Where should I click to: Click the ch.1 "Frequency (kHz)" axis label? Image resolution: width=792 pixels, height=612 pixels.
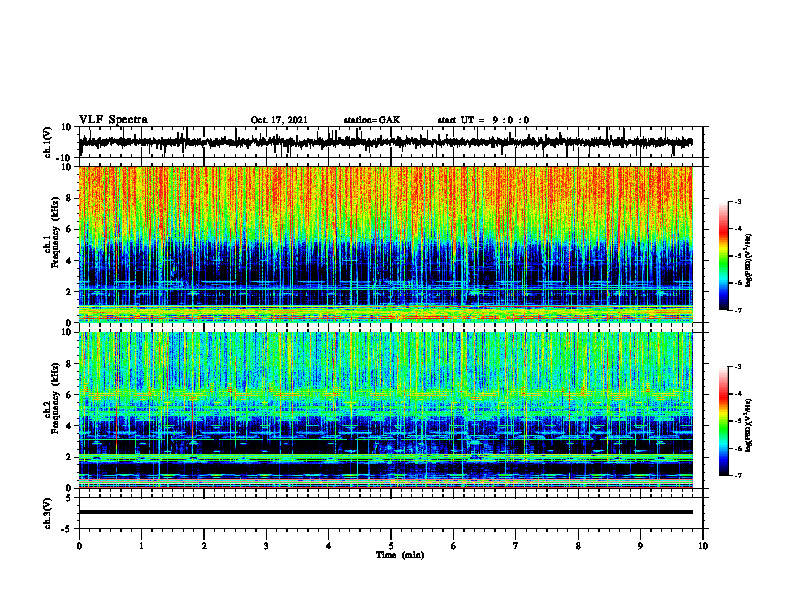coord(56,233)
